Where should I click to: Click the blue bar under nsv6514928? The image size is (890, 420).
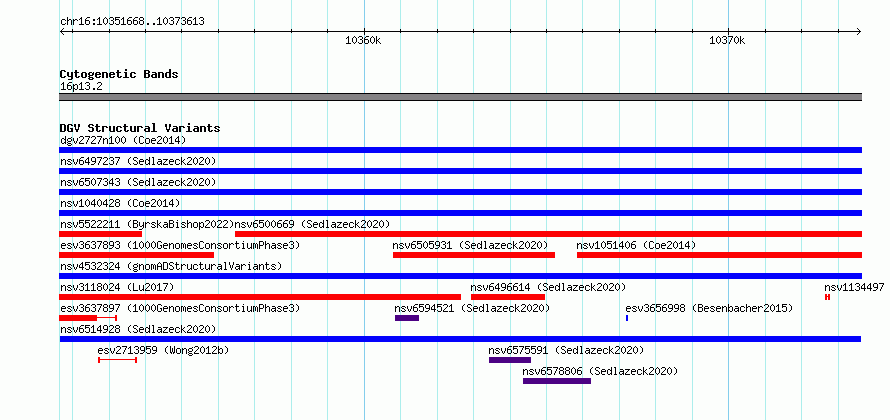click(x=460, y=339)
